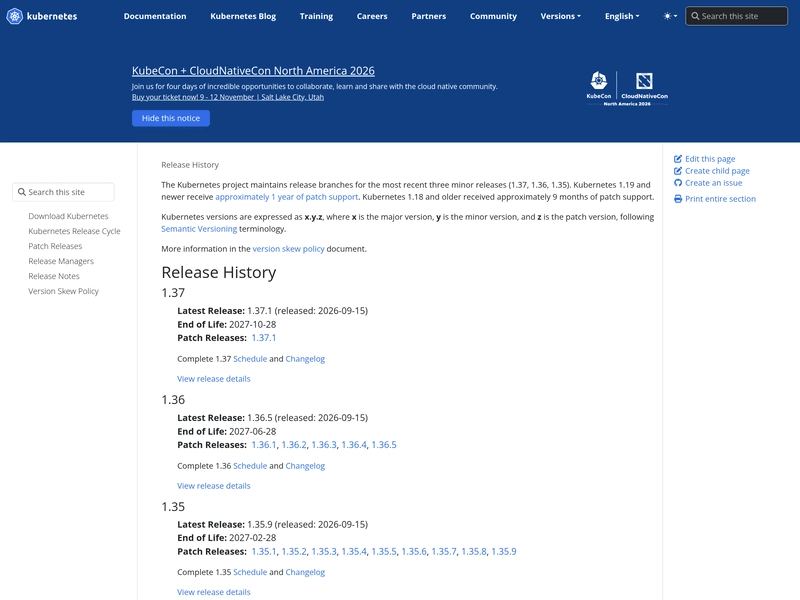Open patch release 1.35.9 link
Screen dimensions: 800x600
coord(504,552)
